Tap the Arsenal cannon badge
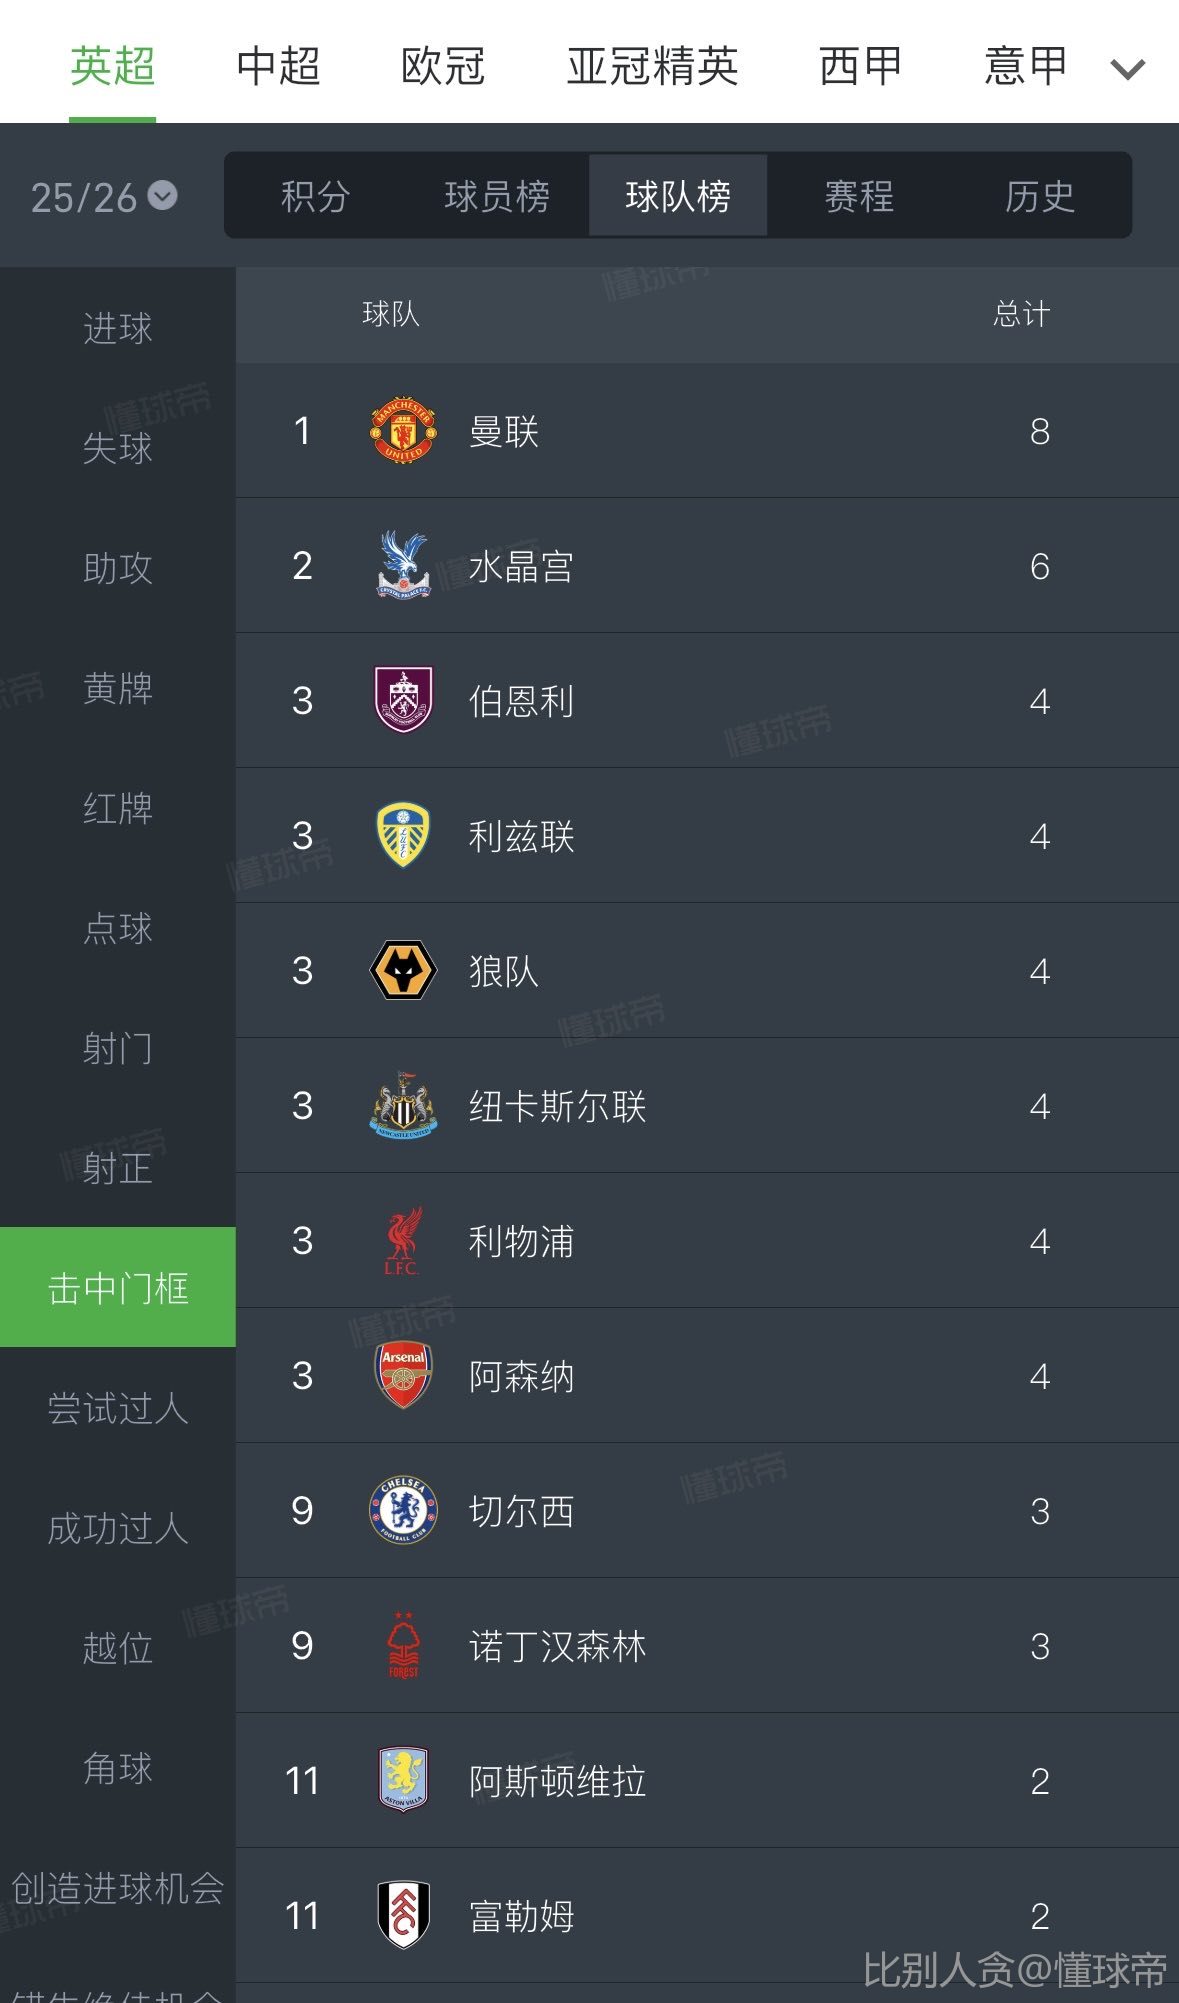The image size is (1179, 2003). point(403,1375)
